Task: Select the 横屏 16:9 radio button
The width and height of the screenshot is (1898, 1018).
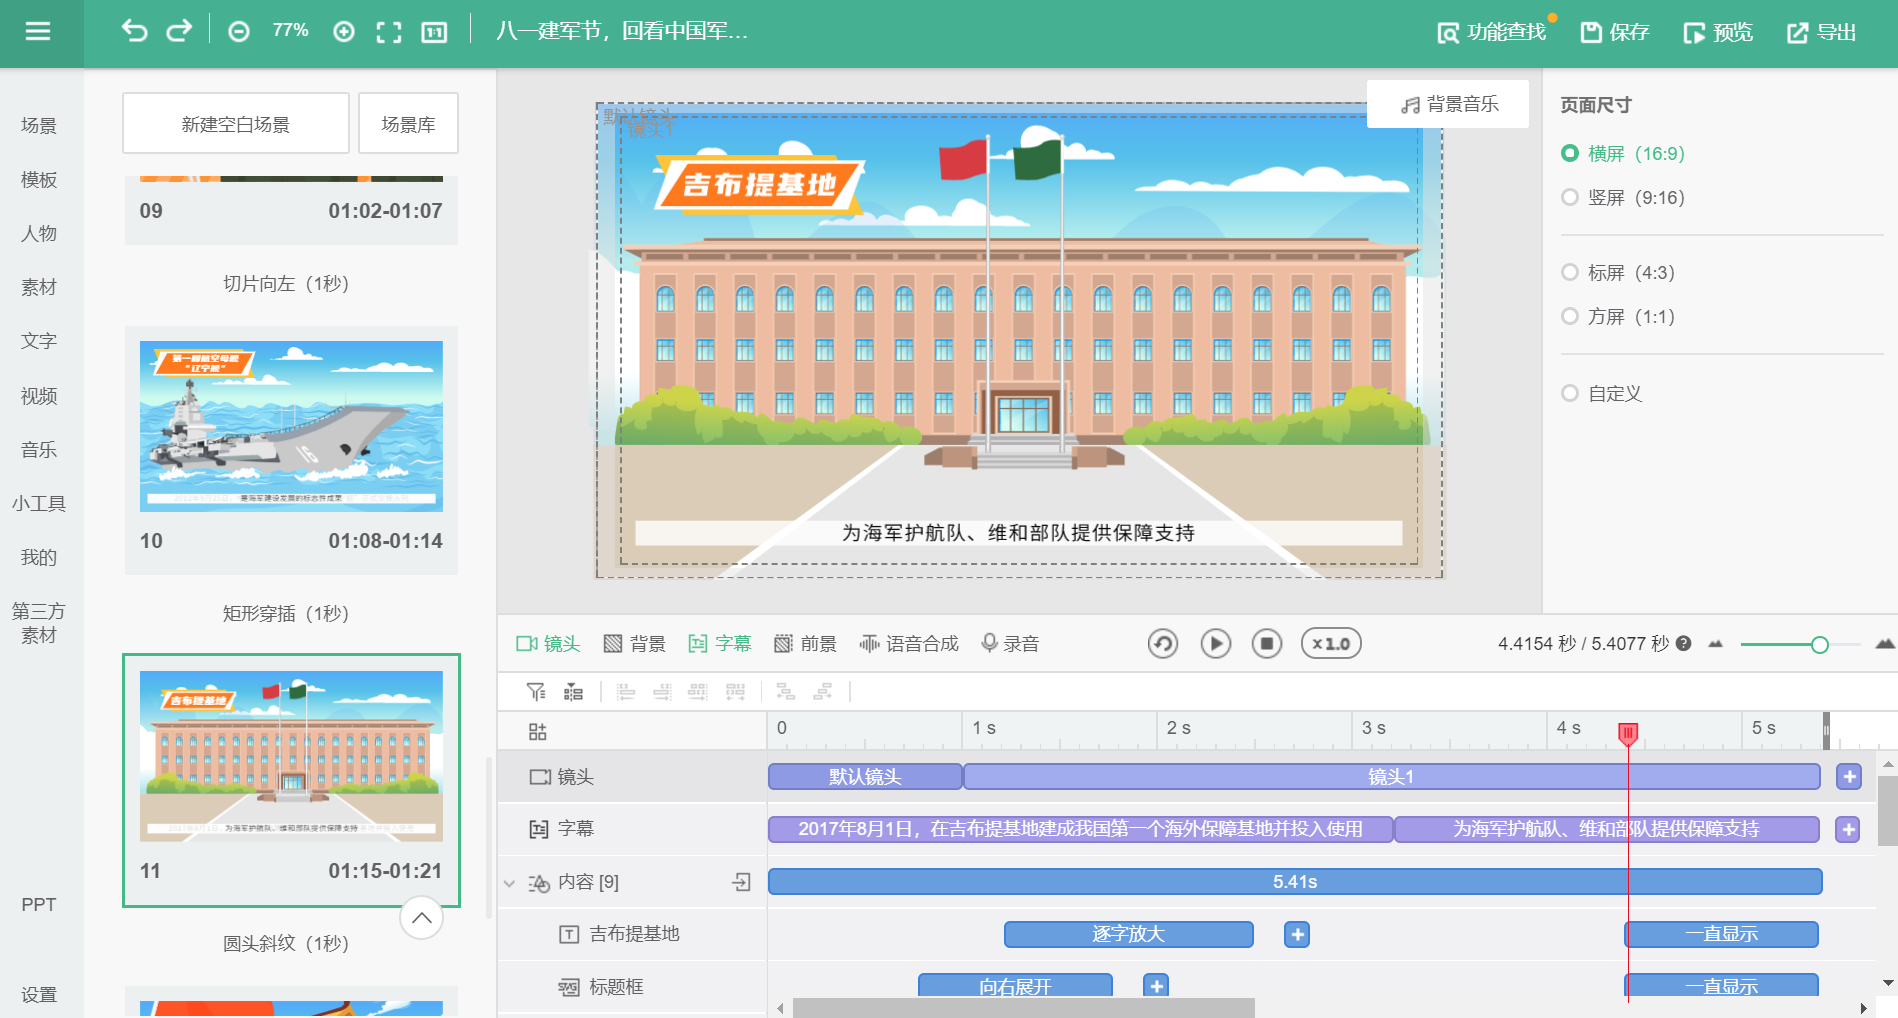Action: 1568,153
